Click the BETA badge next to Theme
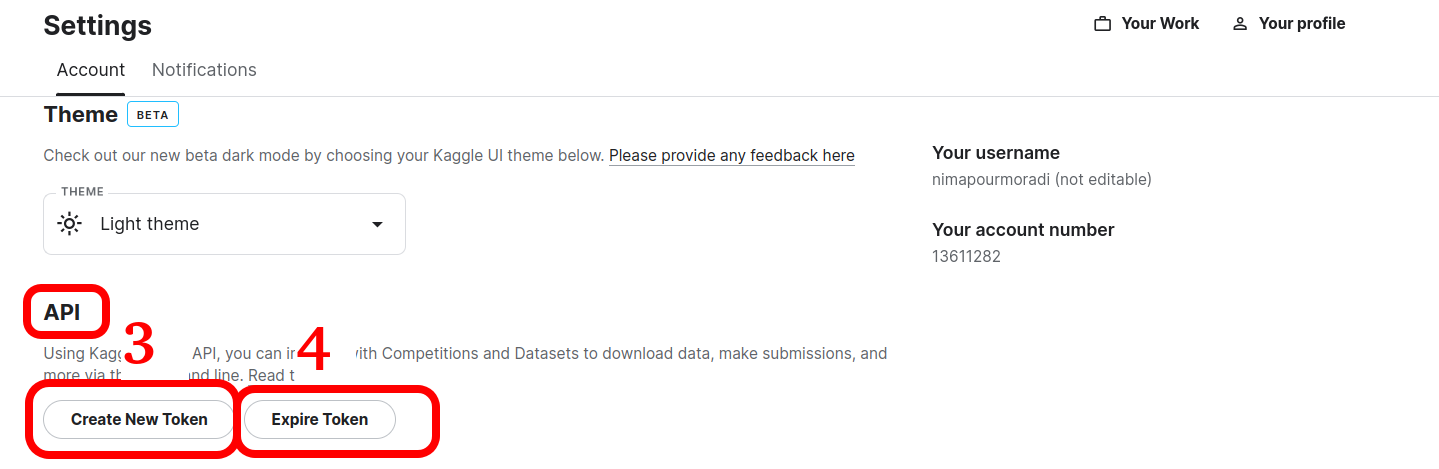The image size is (1439, 469). [x=153, y=115]
